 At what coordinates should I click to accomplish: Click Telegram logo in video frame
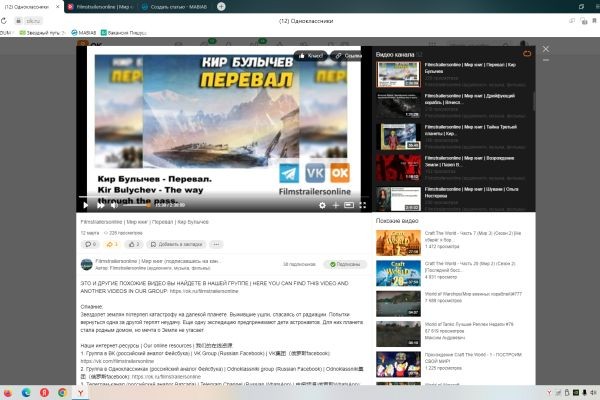(289, 173)
